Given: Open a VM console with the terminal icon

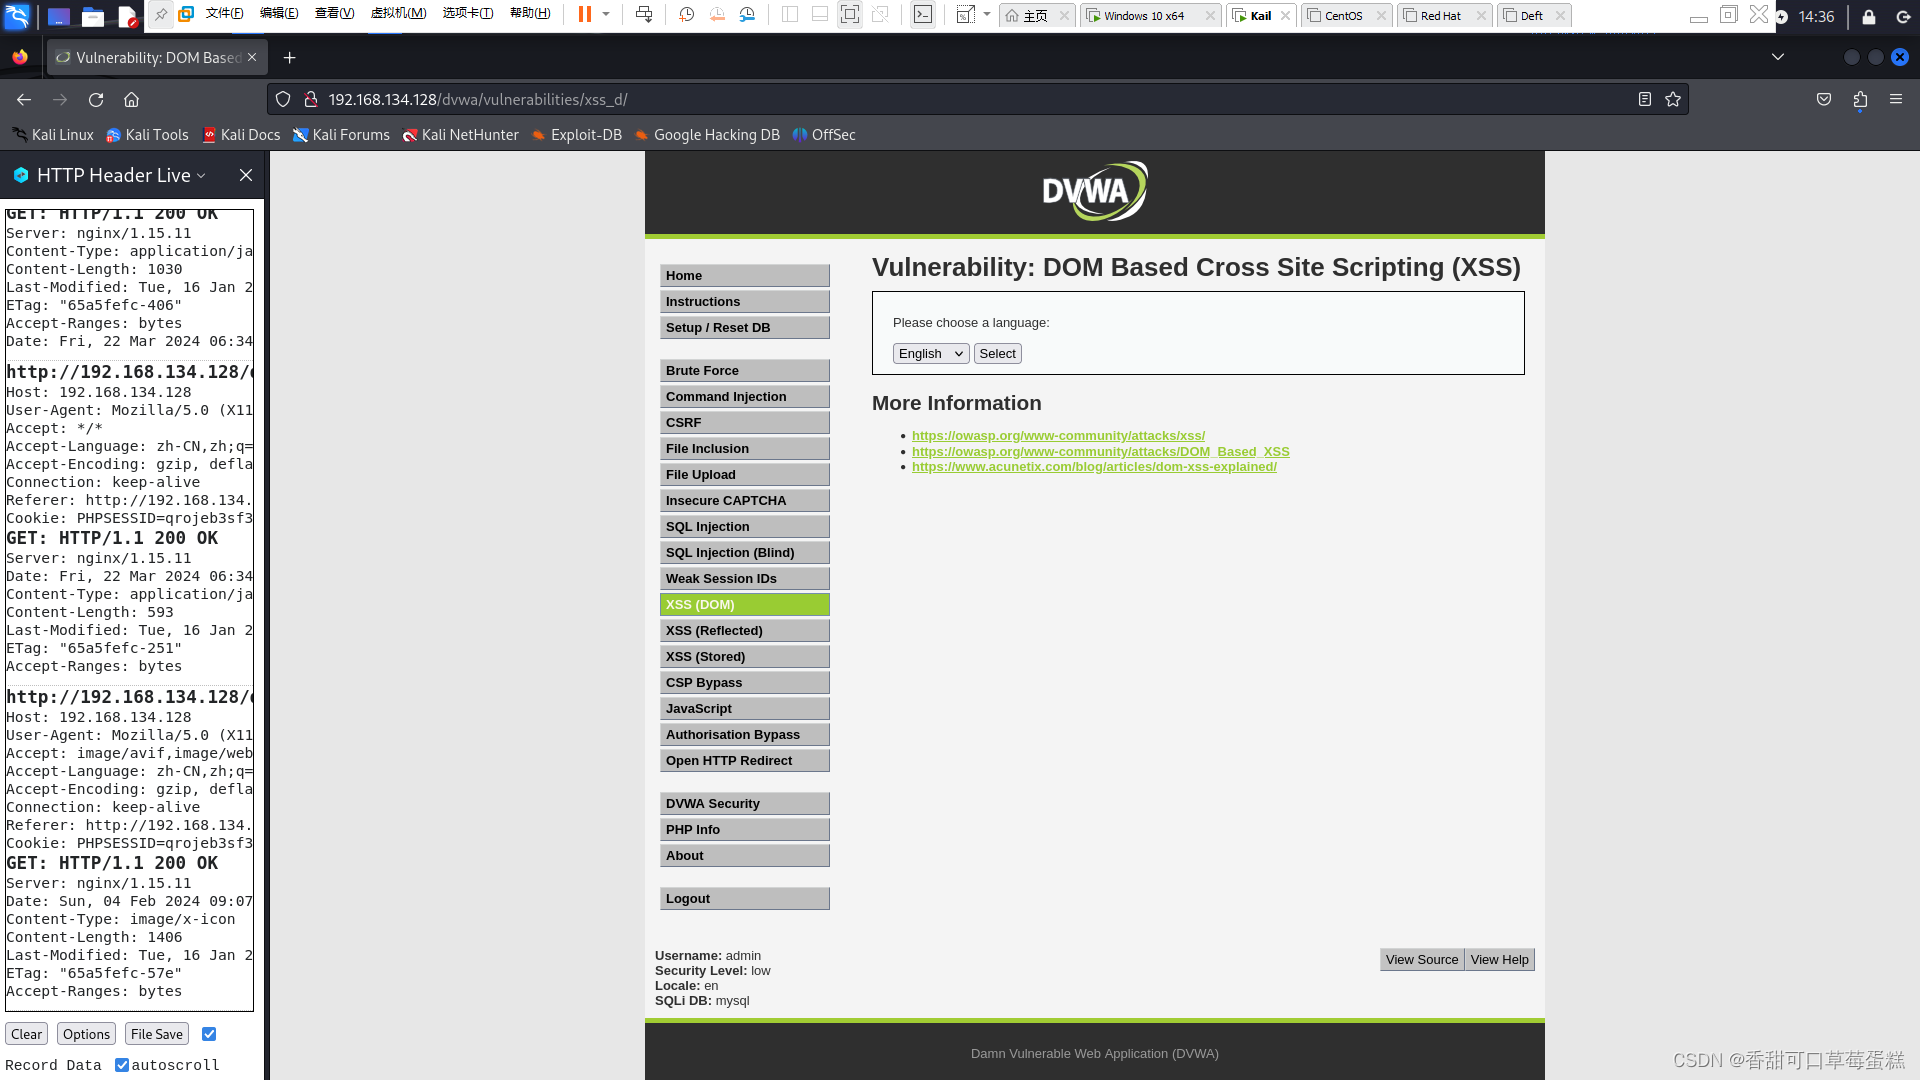Looking at the screenshot, I should (x=922, y=15).
